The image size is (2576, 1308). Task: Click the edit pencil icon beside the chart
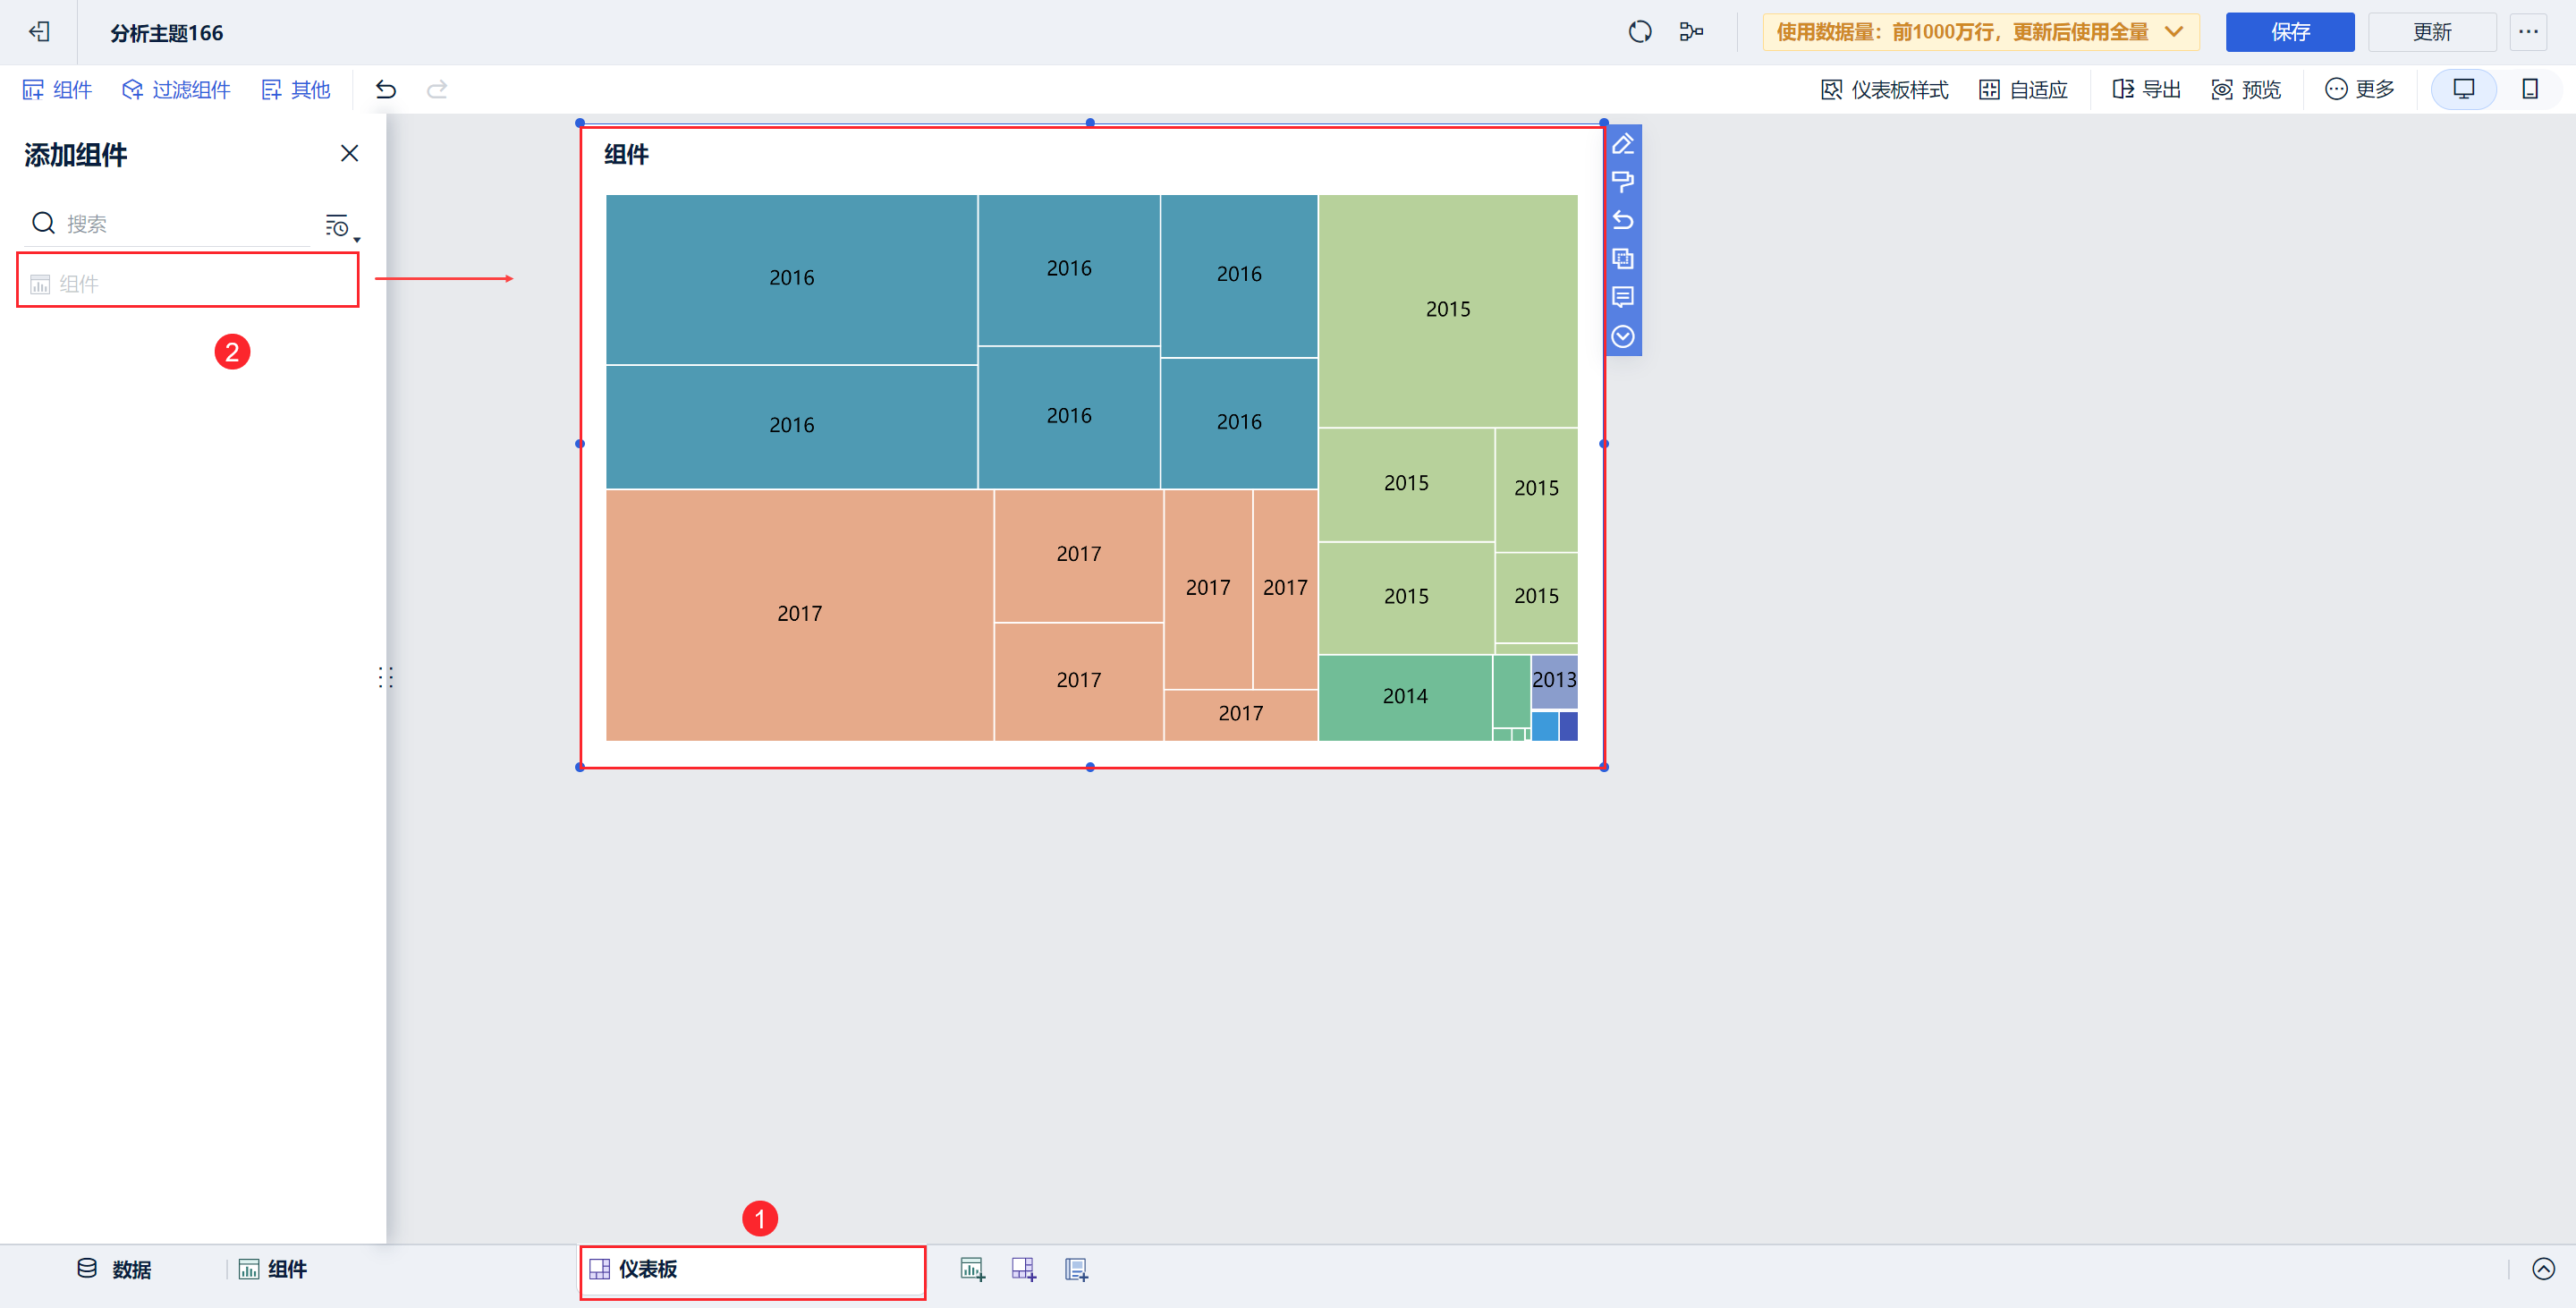[1622, 144]
